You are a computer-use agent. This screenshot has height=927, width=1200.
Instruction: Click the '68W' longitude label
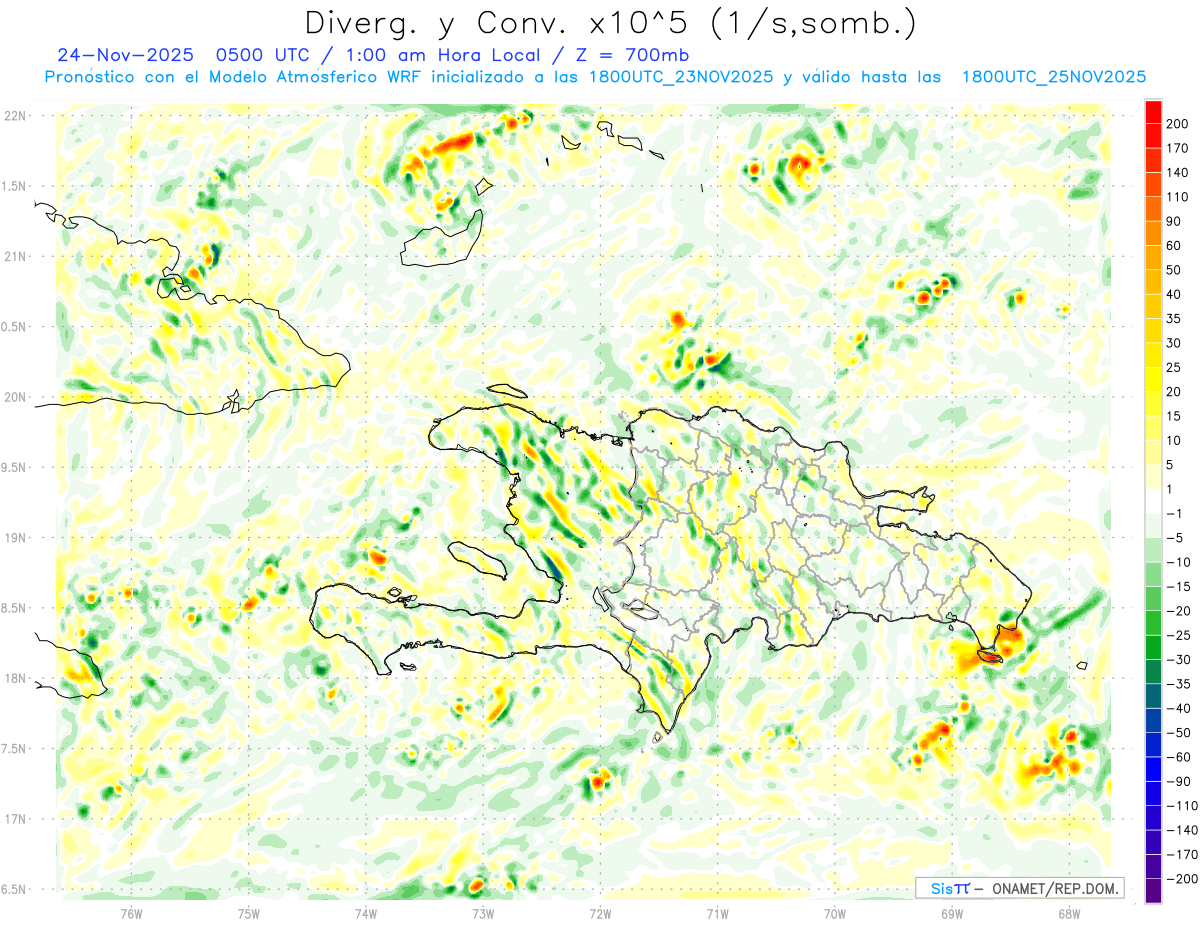1068,912
